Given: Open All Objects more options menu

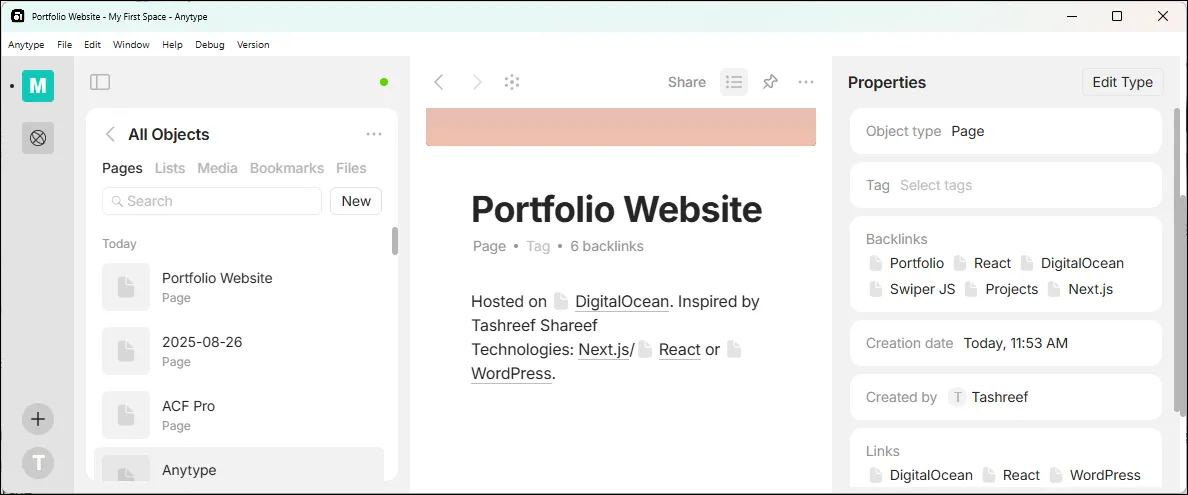Looking at the screenshot, I should [x=374, y=134].
